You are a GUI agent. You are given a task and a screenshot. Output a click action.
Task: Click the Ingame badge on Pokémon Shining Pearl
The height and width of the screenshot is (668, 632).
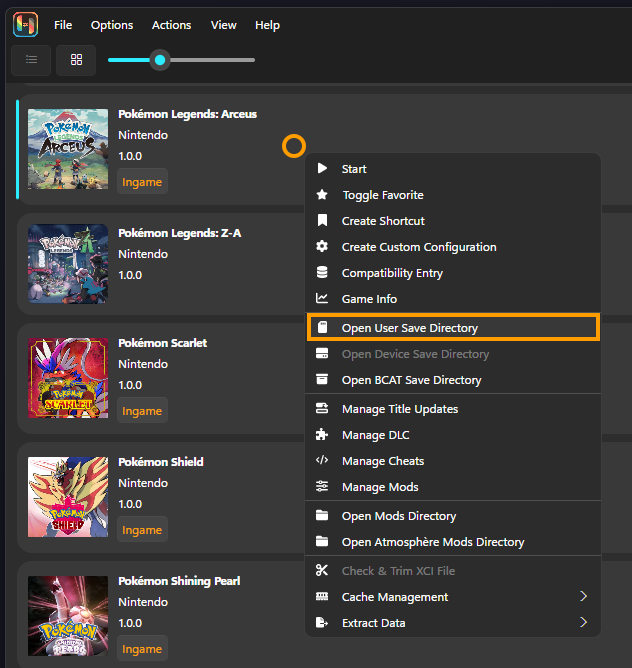point(142,649)
